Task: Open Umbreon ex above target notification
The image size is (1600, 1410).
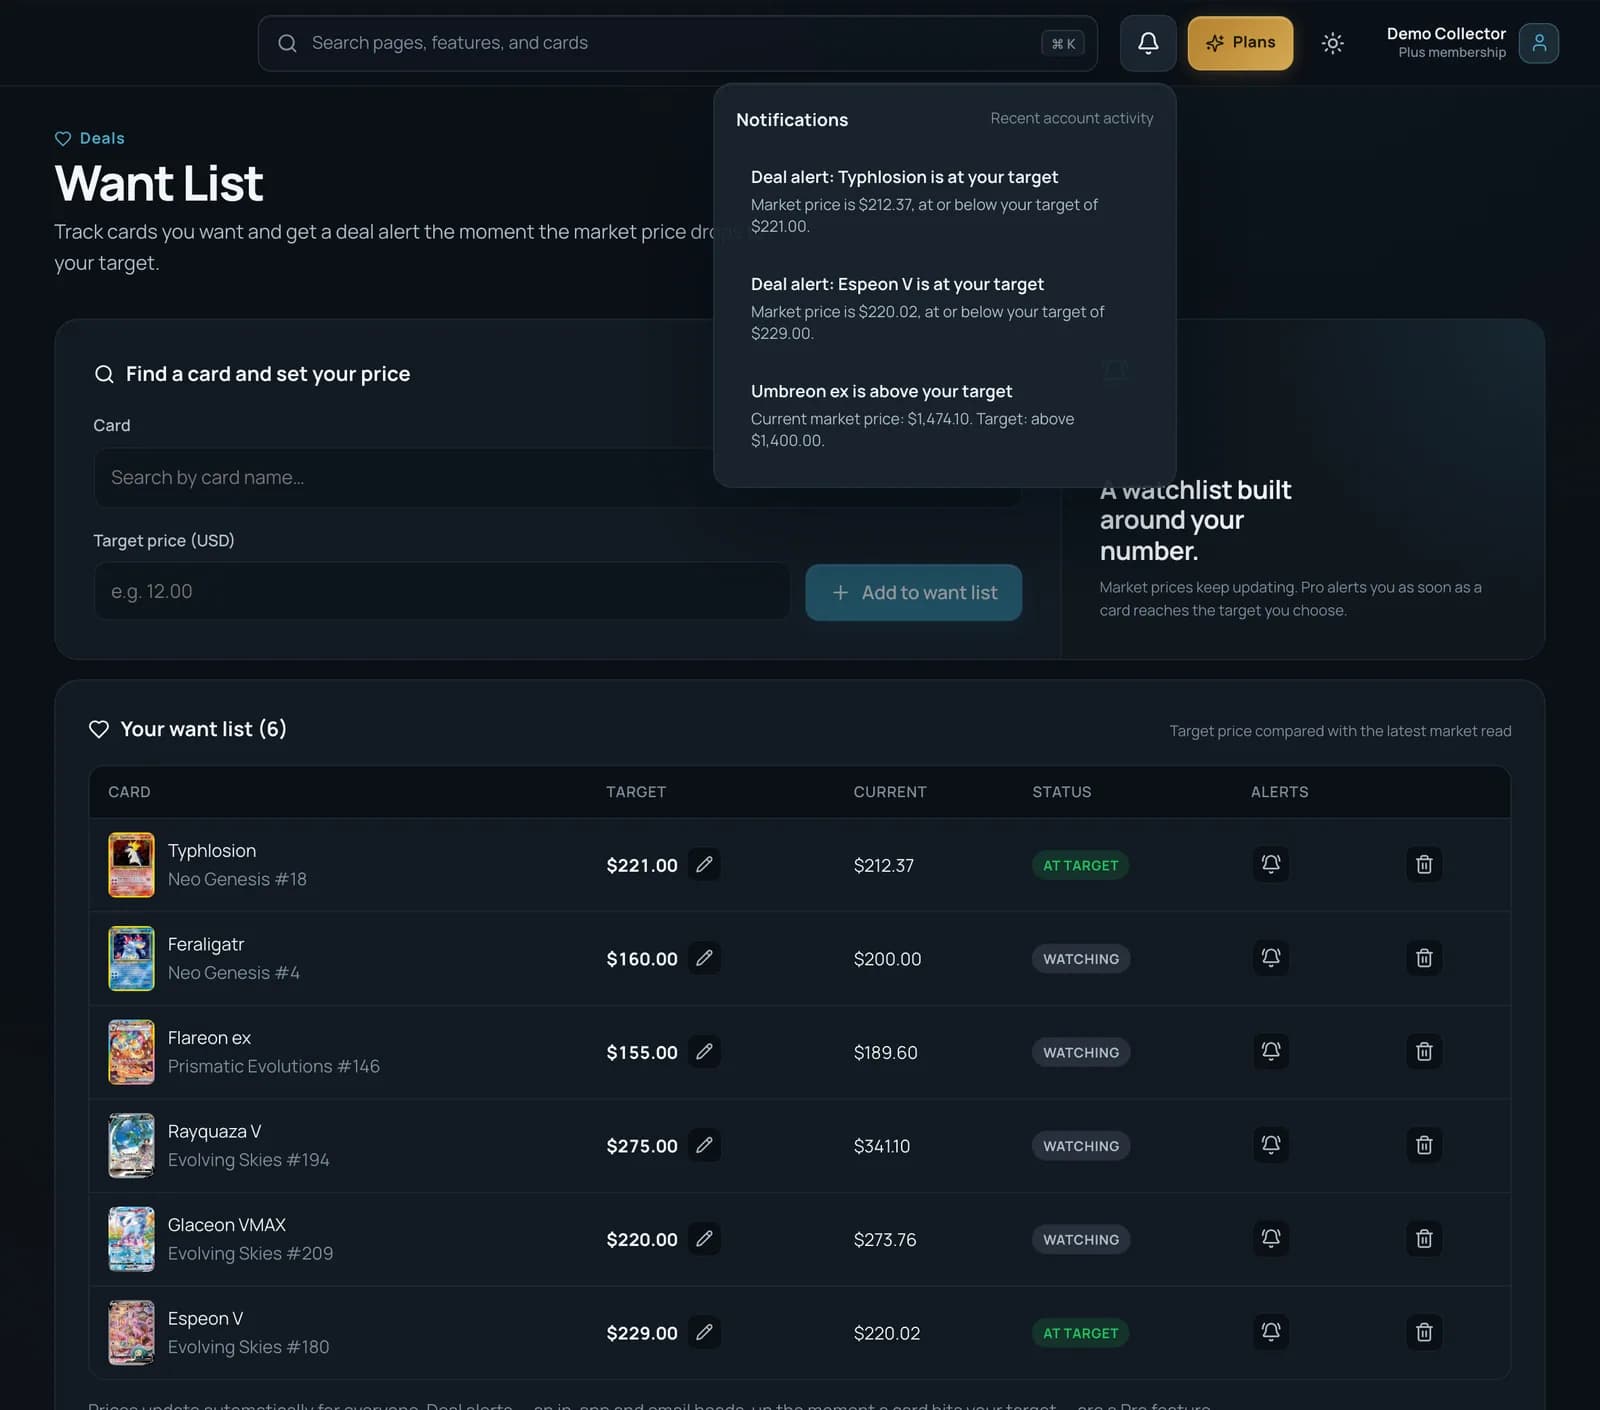Action: [944, 415]
